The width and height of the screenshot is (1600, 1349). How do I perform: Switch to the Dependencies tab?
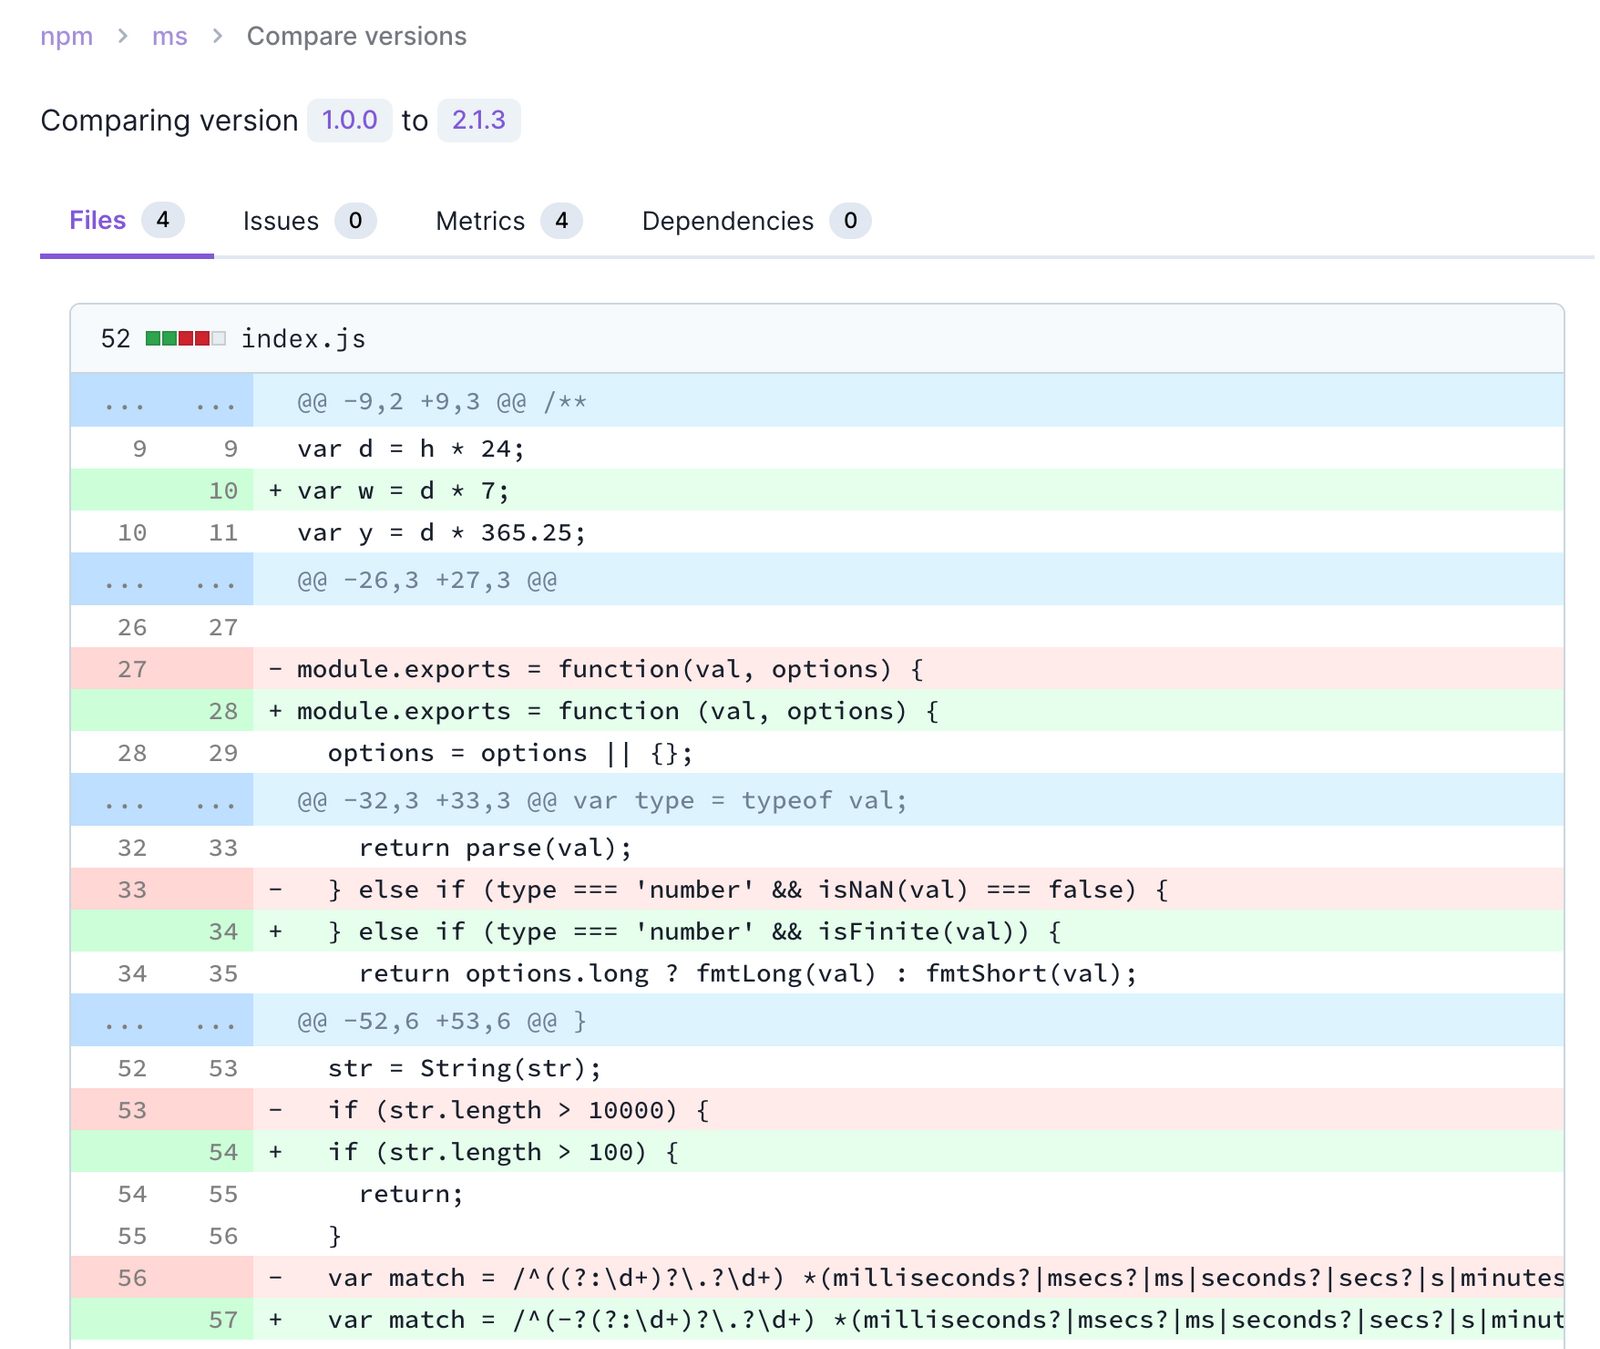756,221
